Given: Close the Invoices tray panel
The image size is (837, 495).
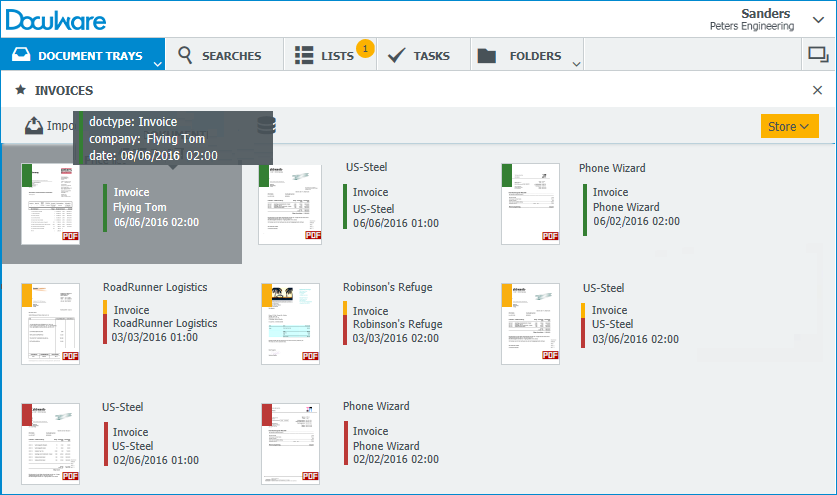Looking at the screenshot, I should (817, 90).
